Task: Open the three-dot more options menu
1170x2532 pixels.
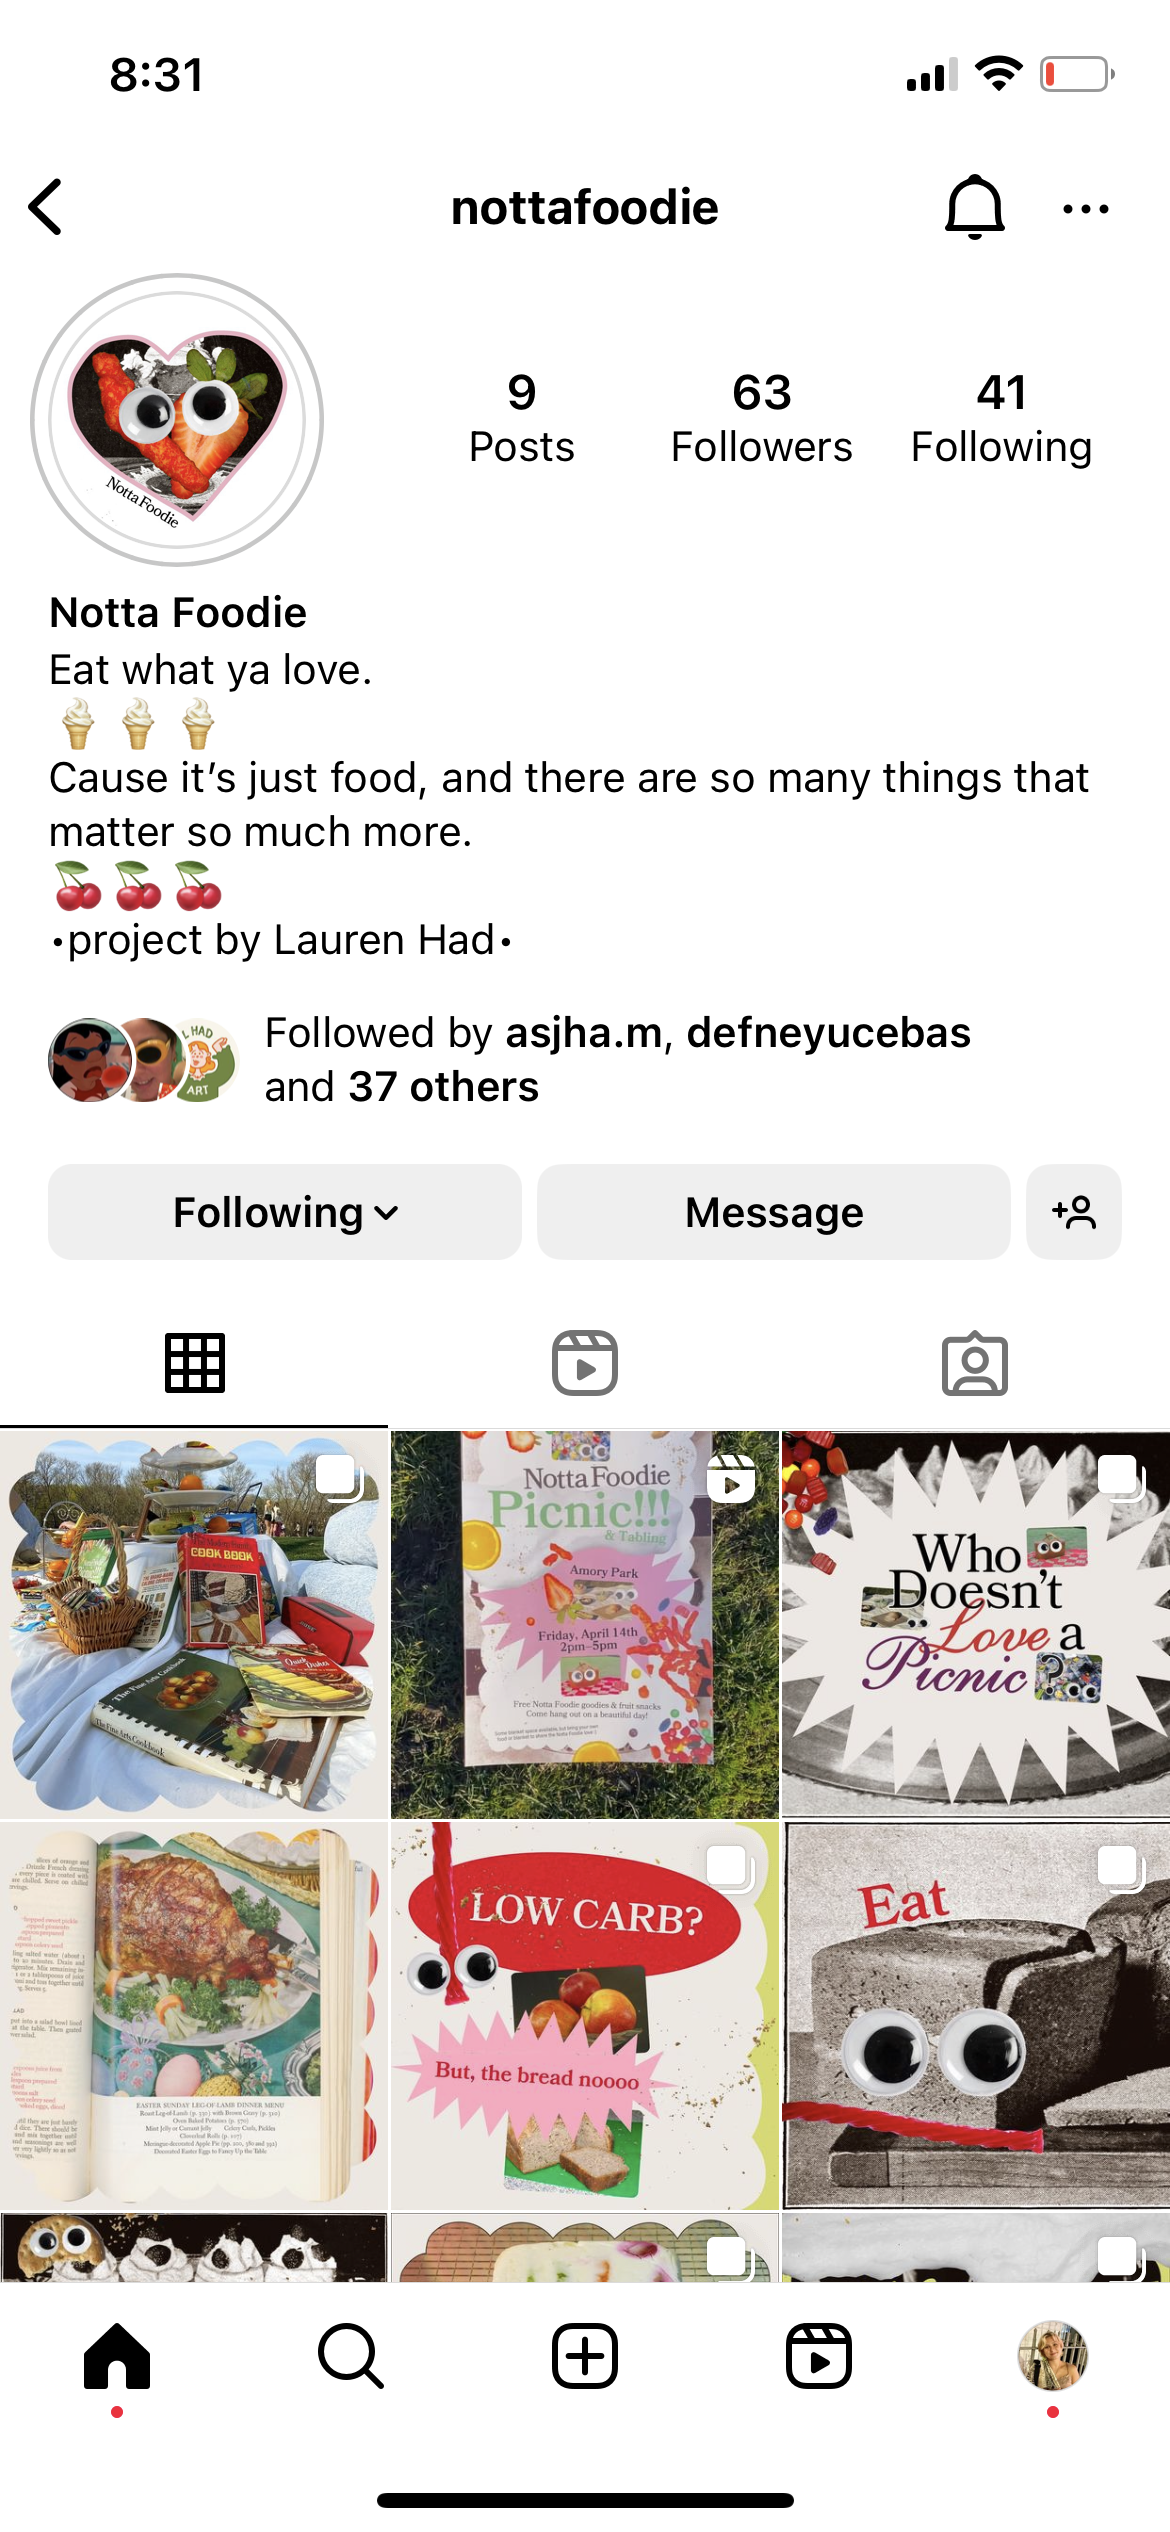Action: pos(1085,209)
